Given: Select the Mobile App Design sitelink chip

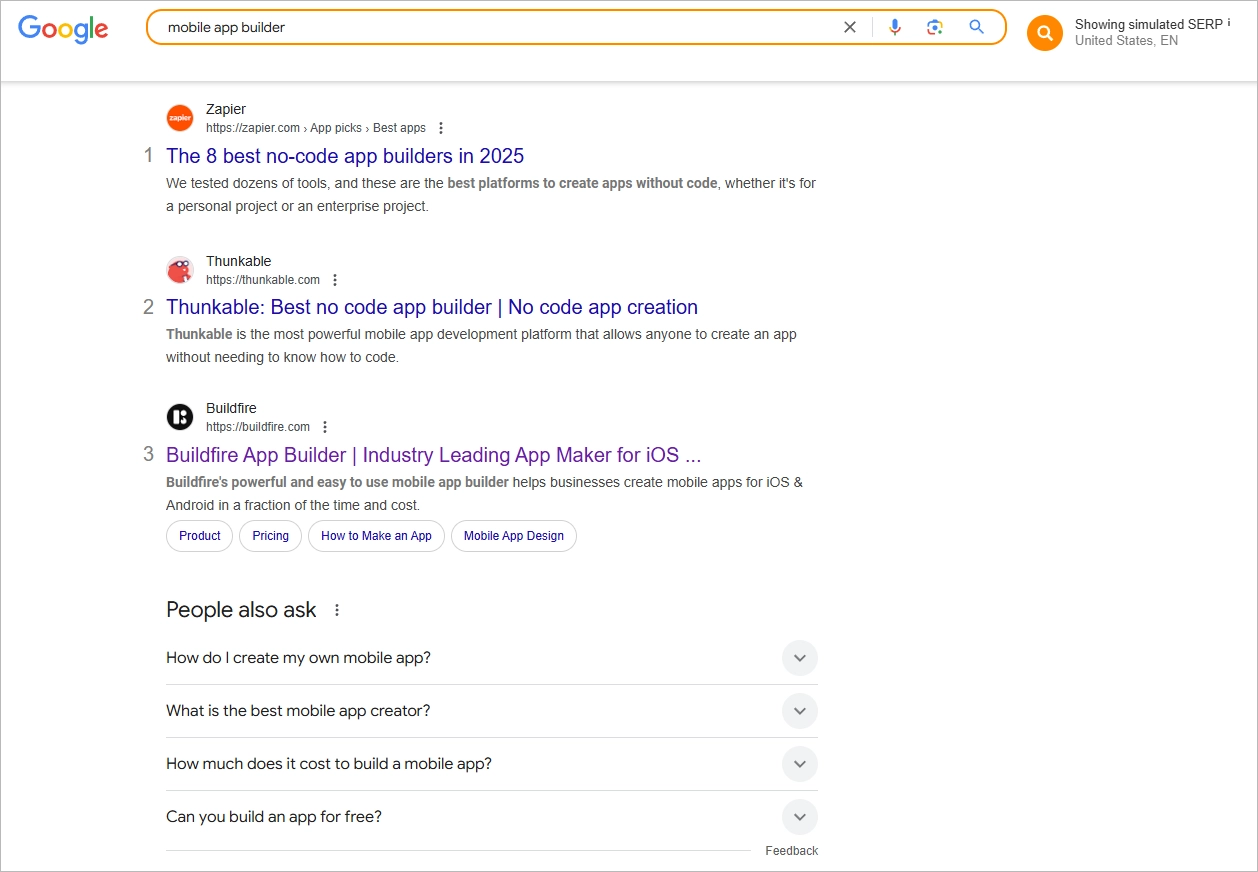Looking at the screenshot, I should [513, 536].
